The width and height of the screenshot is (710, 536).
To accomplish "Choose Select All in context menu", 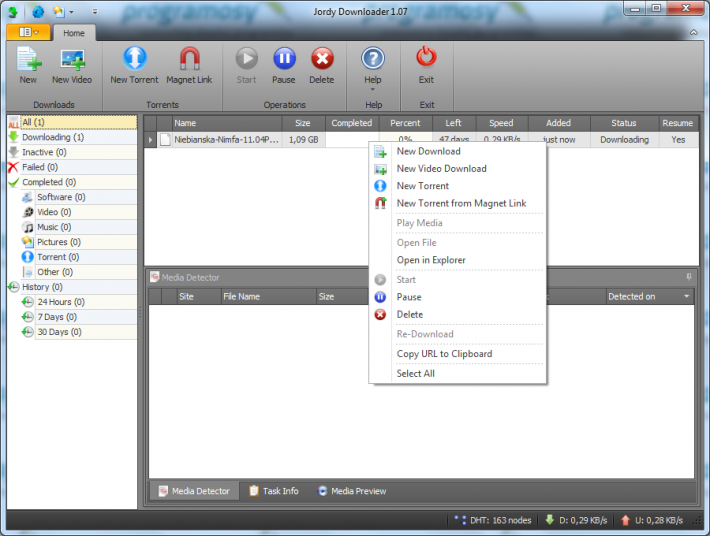I will tap(457, 373).
